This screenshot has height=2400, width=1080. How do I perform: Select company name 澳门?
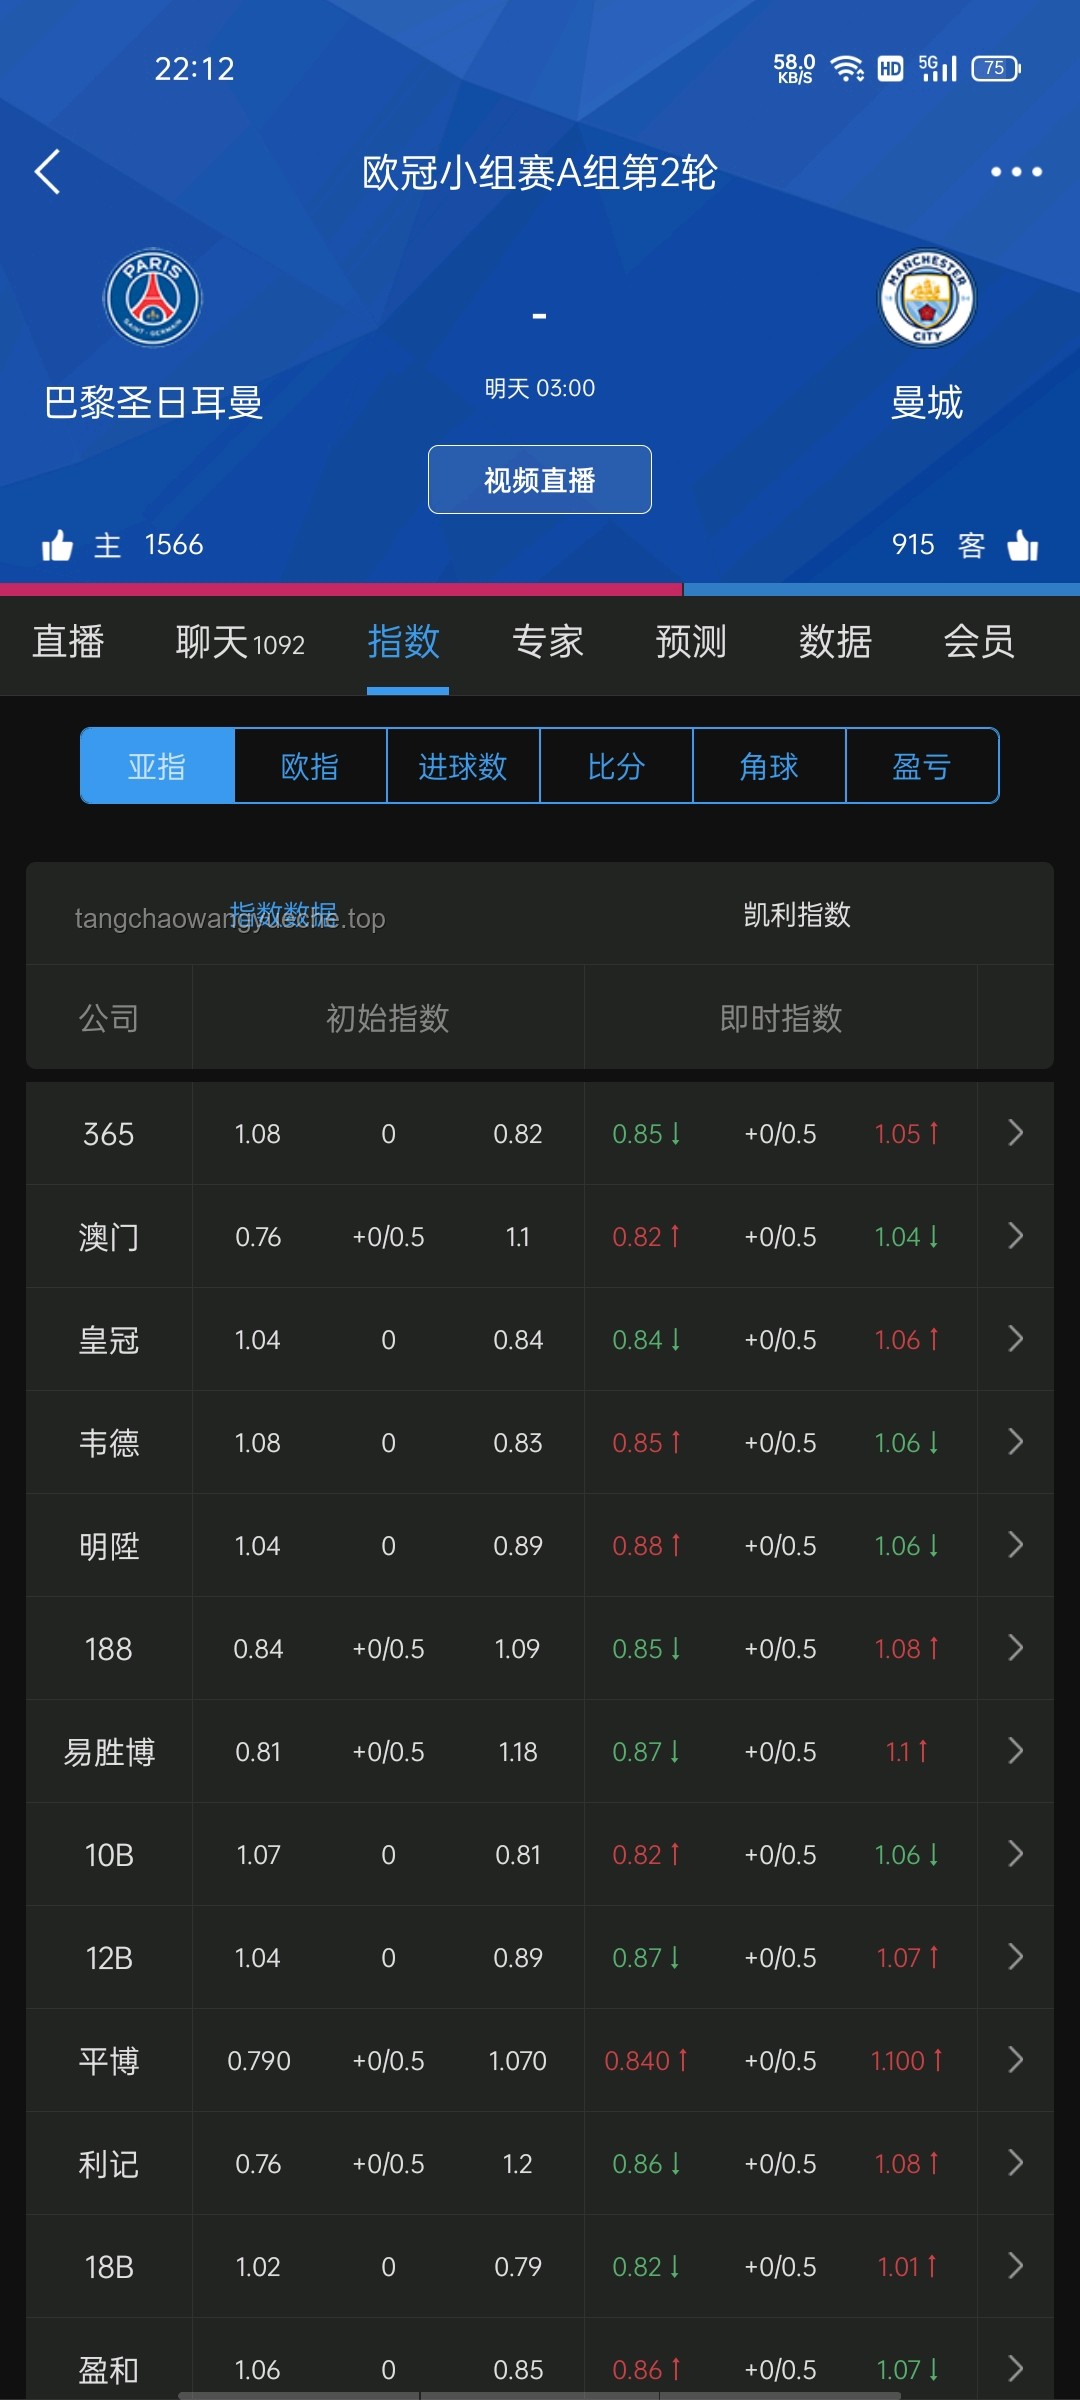(108, 1237)
